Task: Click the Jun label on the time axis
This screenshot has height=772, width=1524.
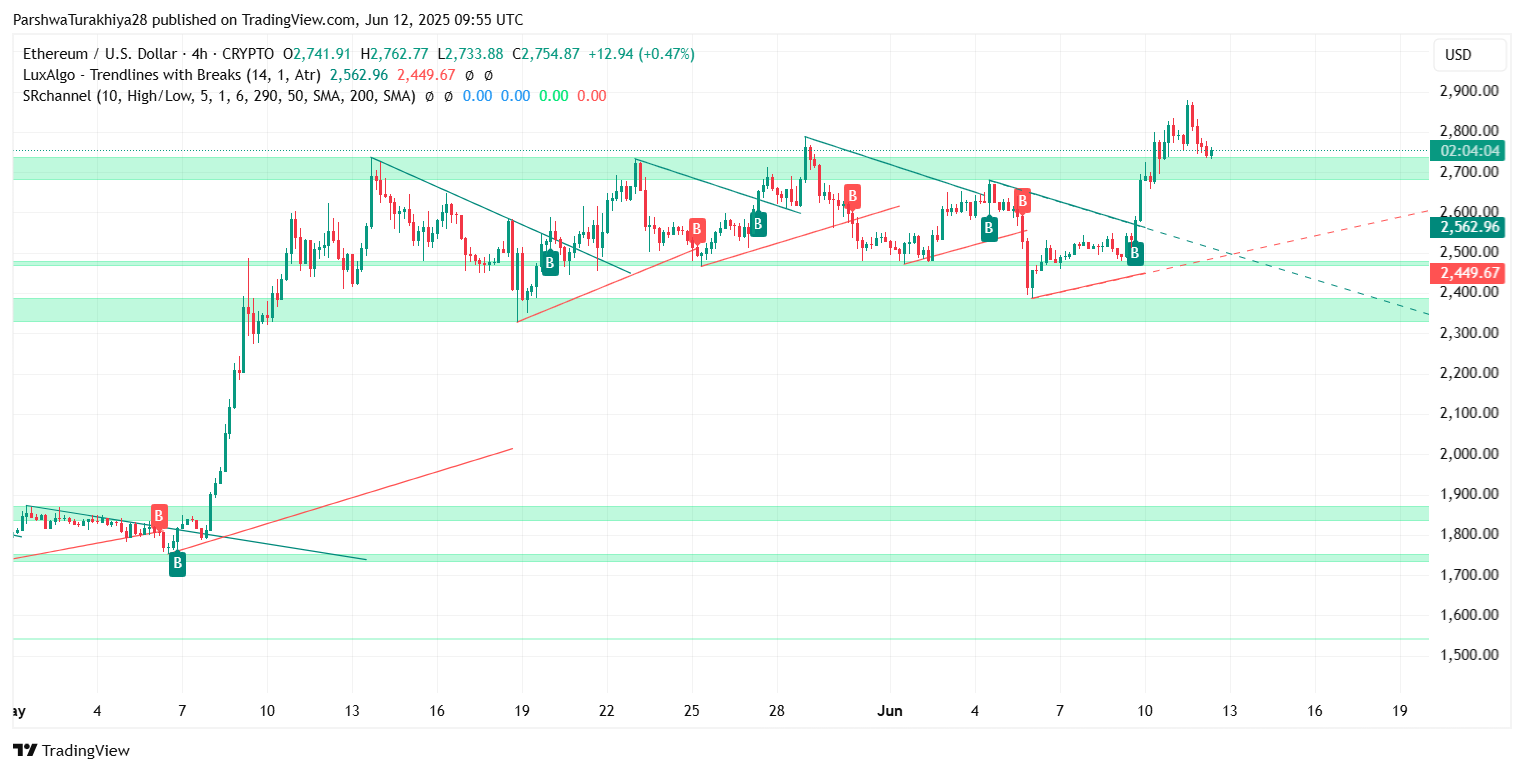Action: (x=889, y=711)
